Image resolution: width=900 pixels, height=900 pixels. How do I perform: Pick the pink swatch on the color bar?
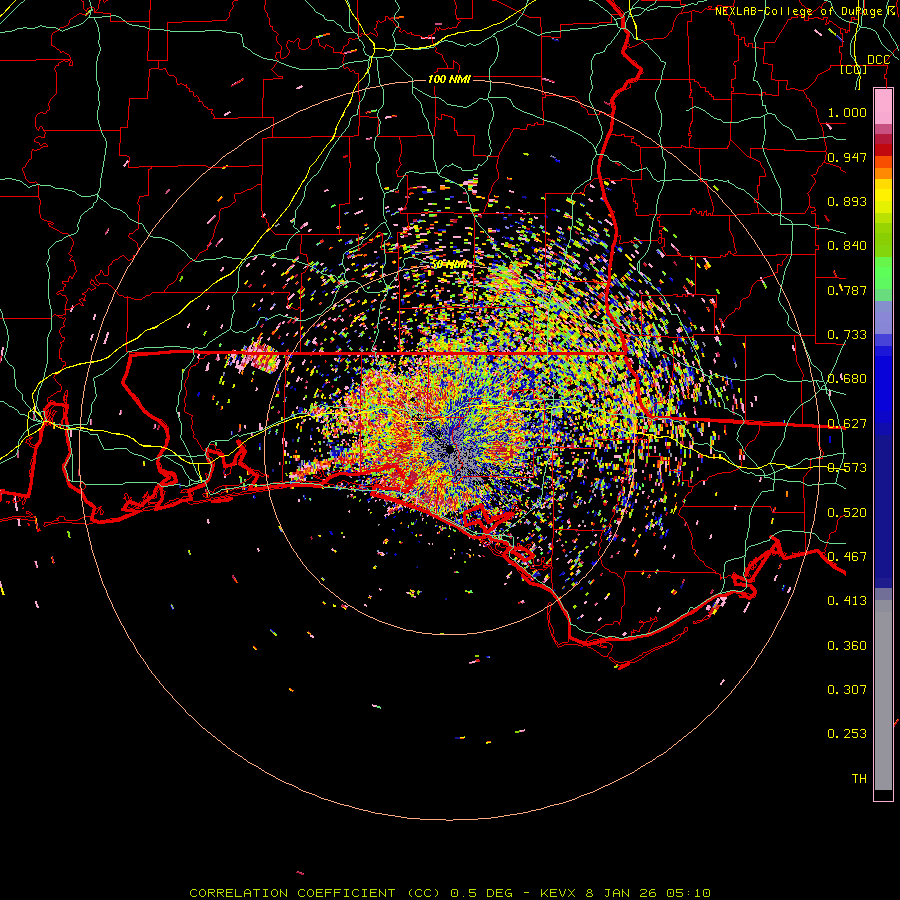click(883, 107)
